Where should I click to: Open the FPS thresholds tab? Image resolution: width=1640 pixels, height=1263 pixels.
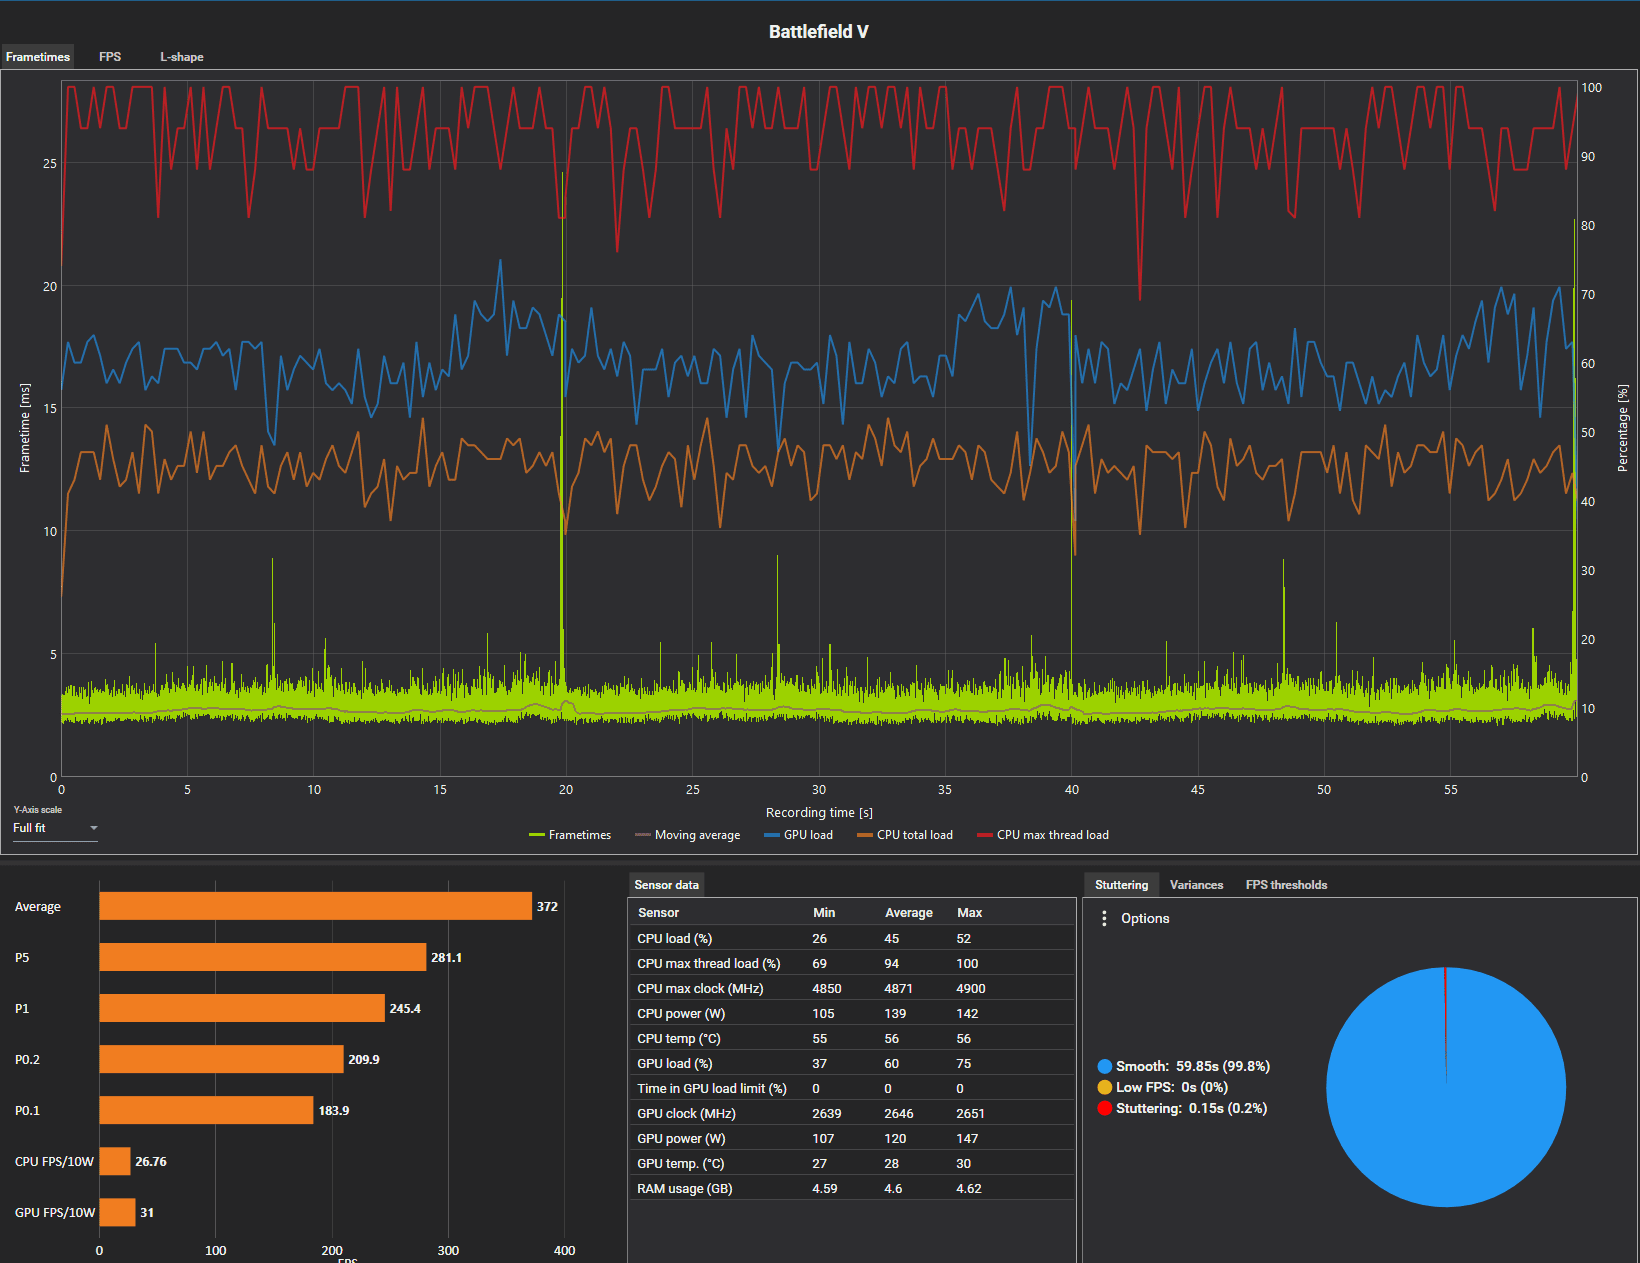[x=1286, y=885]
